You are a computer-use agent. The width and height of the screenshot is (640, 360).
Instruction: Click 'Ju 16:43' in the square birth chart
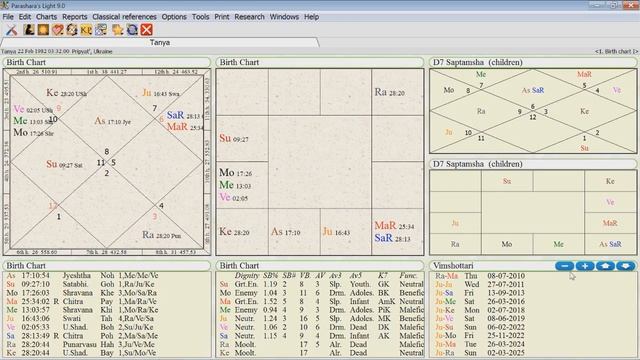pyautogui.click(x=336, y=232)
